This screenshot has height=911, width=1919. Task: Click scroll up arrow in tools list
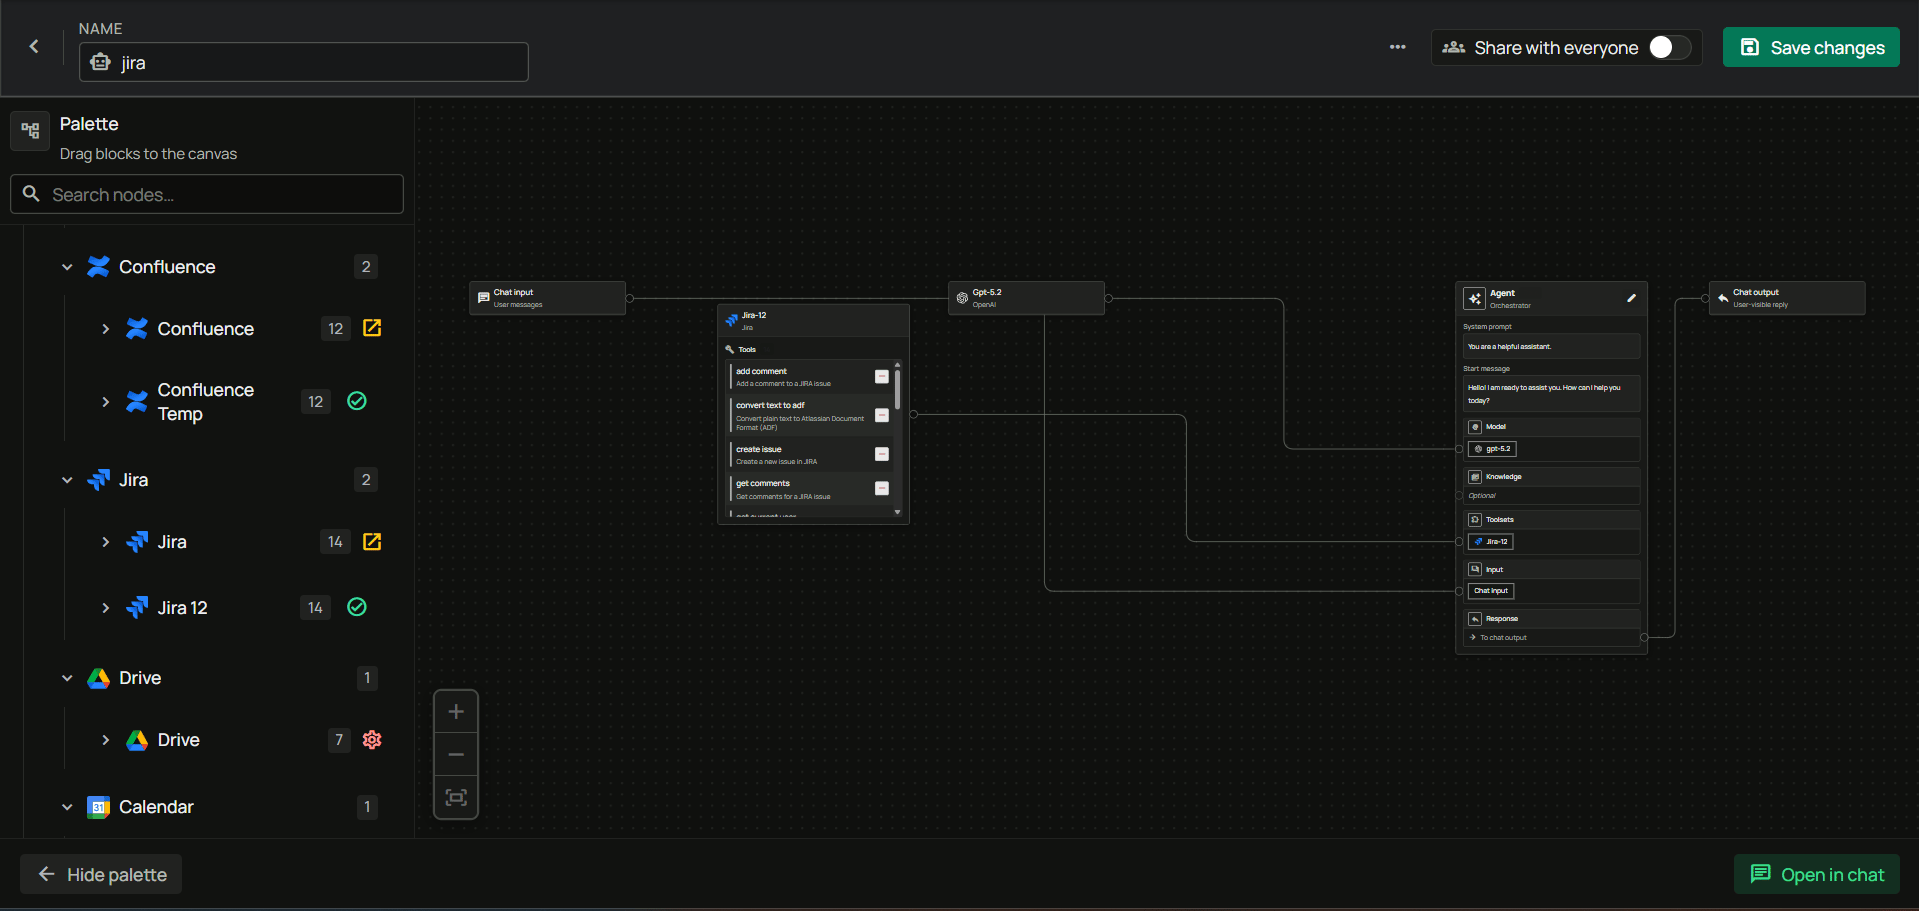(x=897, y=364)
